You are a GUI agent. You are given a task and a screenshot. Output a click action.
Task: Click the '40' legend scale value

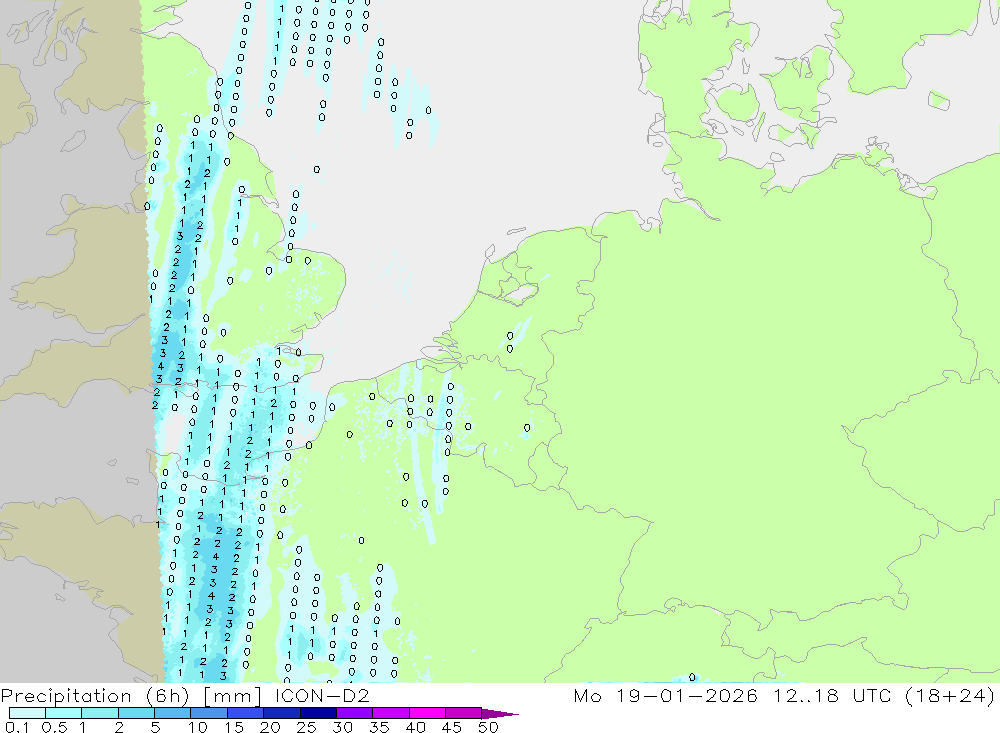point(416,727)
